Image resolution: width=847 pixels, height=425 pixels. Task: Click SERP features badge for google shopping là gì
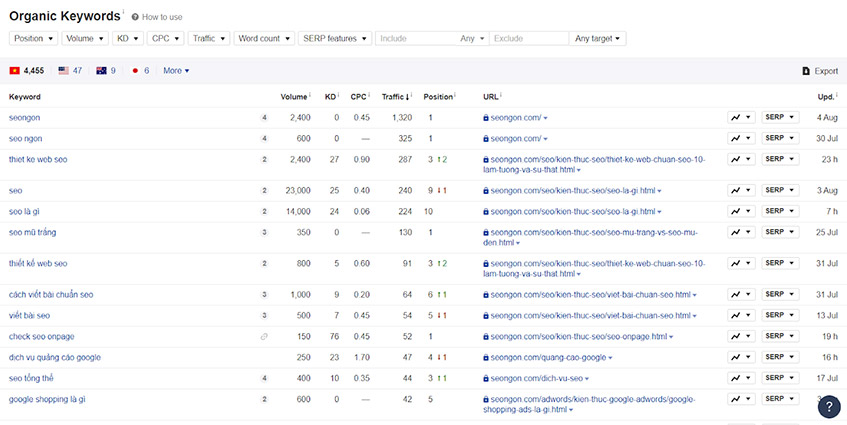tap(264, 400)
